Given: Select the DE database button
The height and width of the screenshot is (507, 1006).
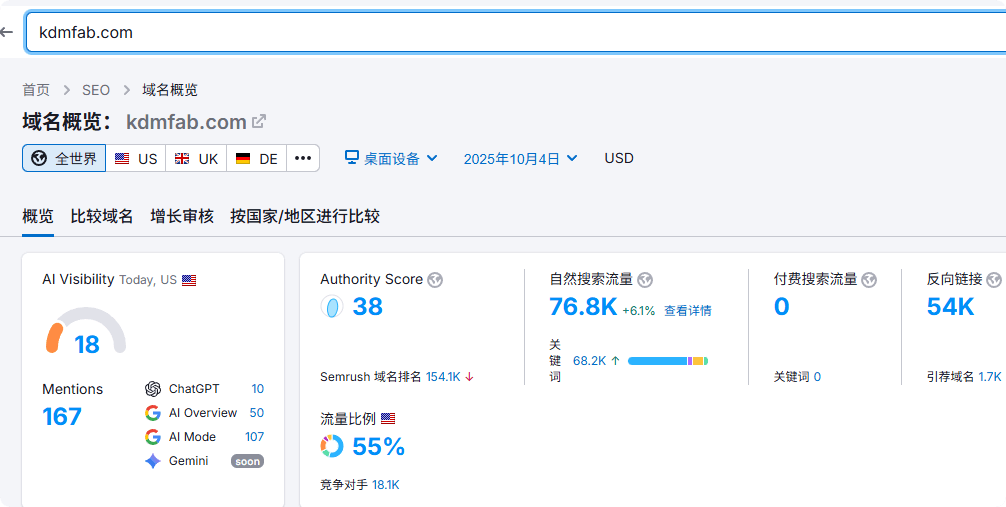Looking at the screenshot, I should pyautogui.click(x=257, y=159).
